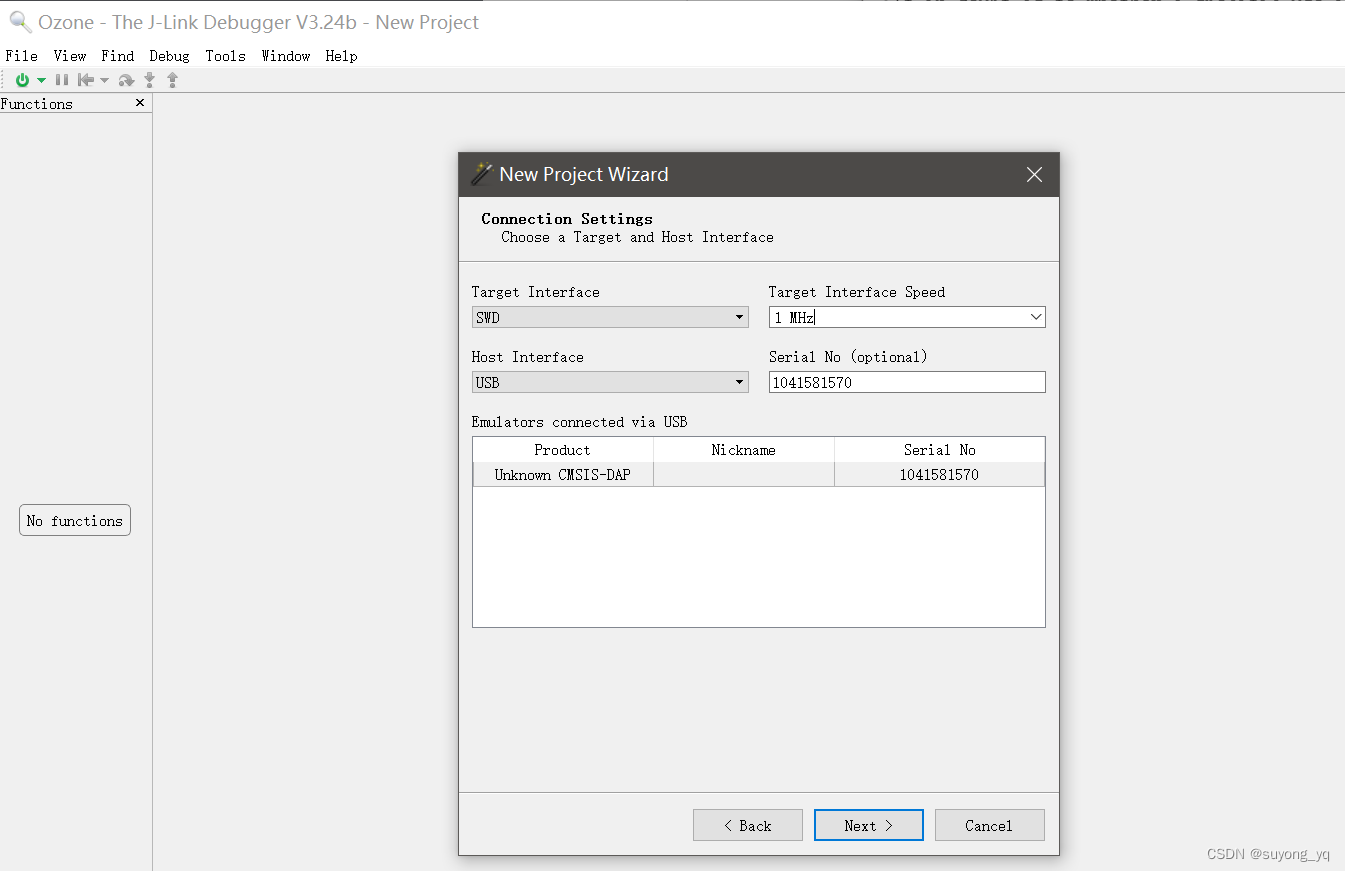The width and height of the screenshot is (1345, 871).
Task: Close the New Project Wizard dialog
Action: [x=1034, y=175]
